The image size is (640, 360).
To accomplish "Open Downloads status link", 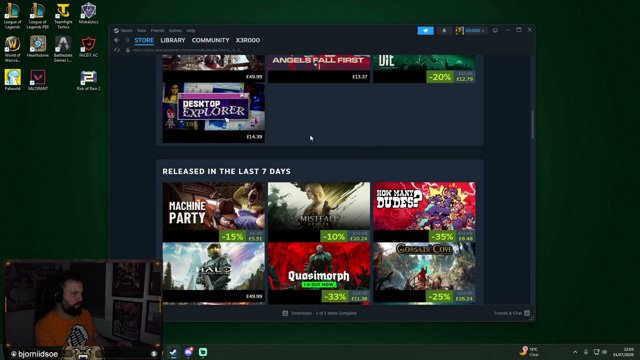I will (x=324, y=313).
